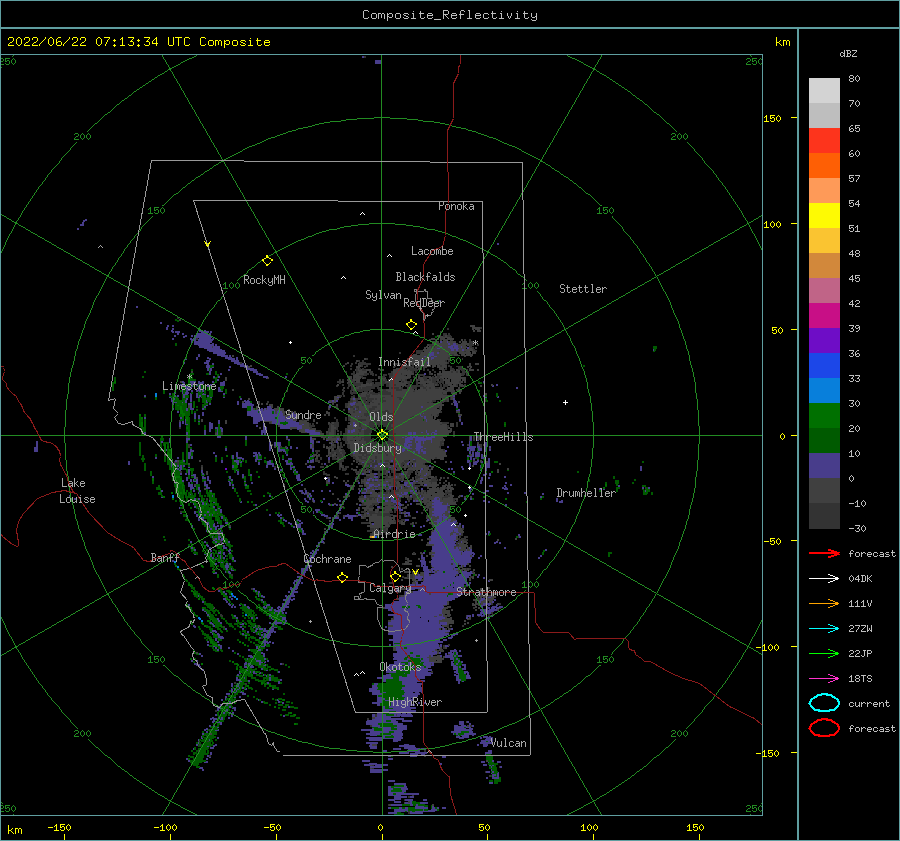The width and height of the screenshot is (900, 841).
Task: Select the yellow 54 dBZ color swatch
Action: tap(824, 215)
